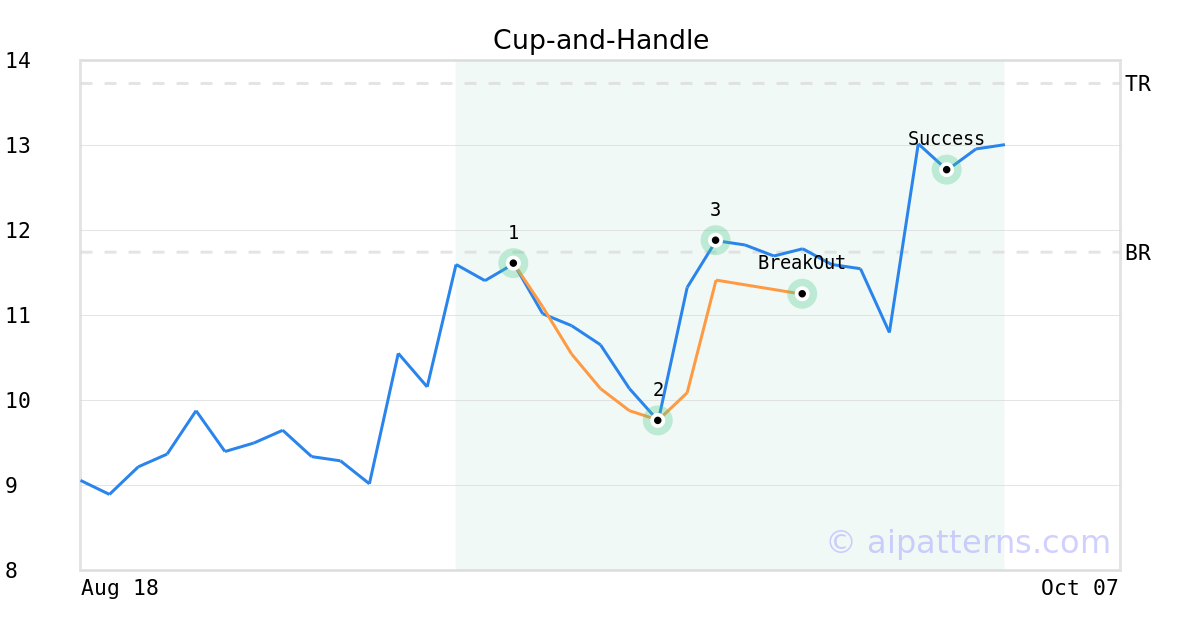1200x630 pixels.
Task: Click the Success text annotation
Action: 946,139
